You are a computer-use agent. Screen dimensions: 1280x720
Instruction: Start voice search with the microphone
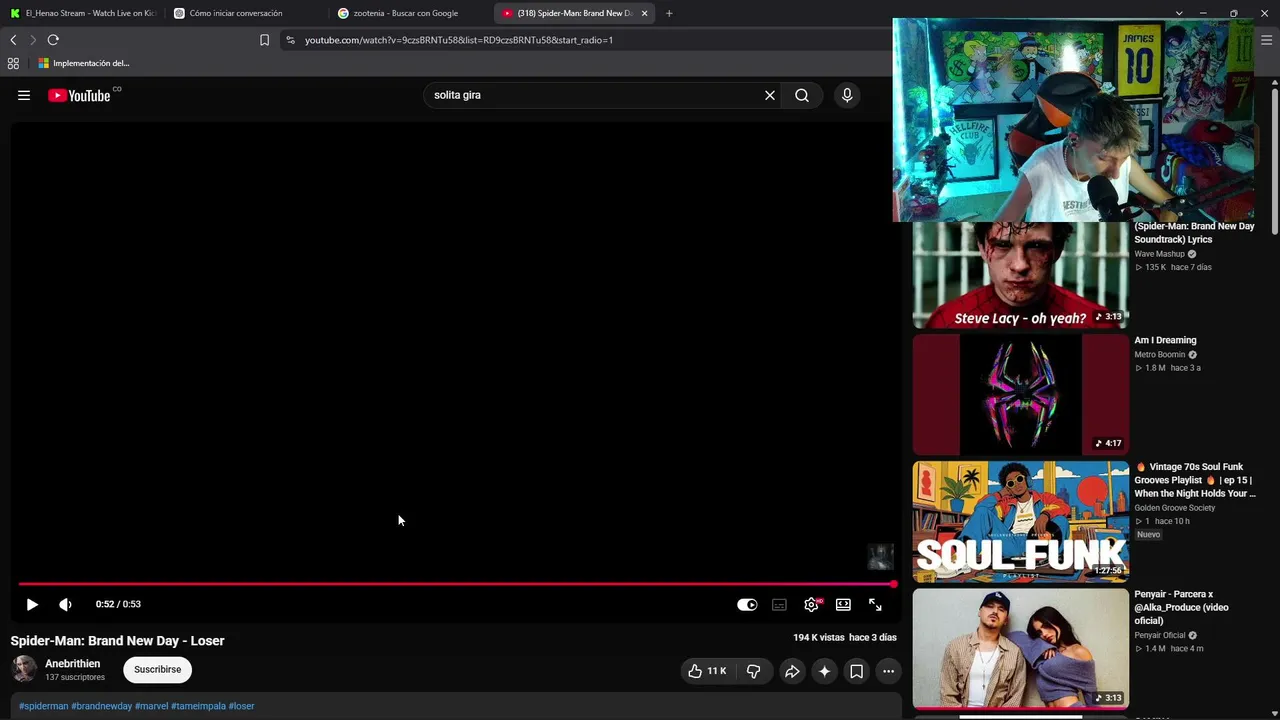tap(847, 95)
